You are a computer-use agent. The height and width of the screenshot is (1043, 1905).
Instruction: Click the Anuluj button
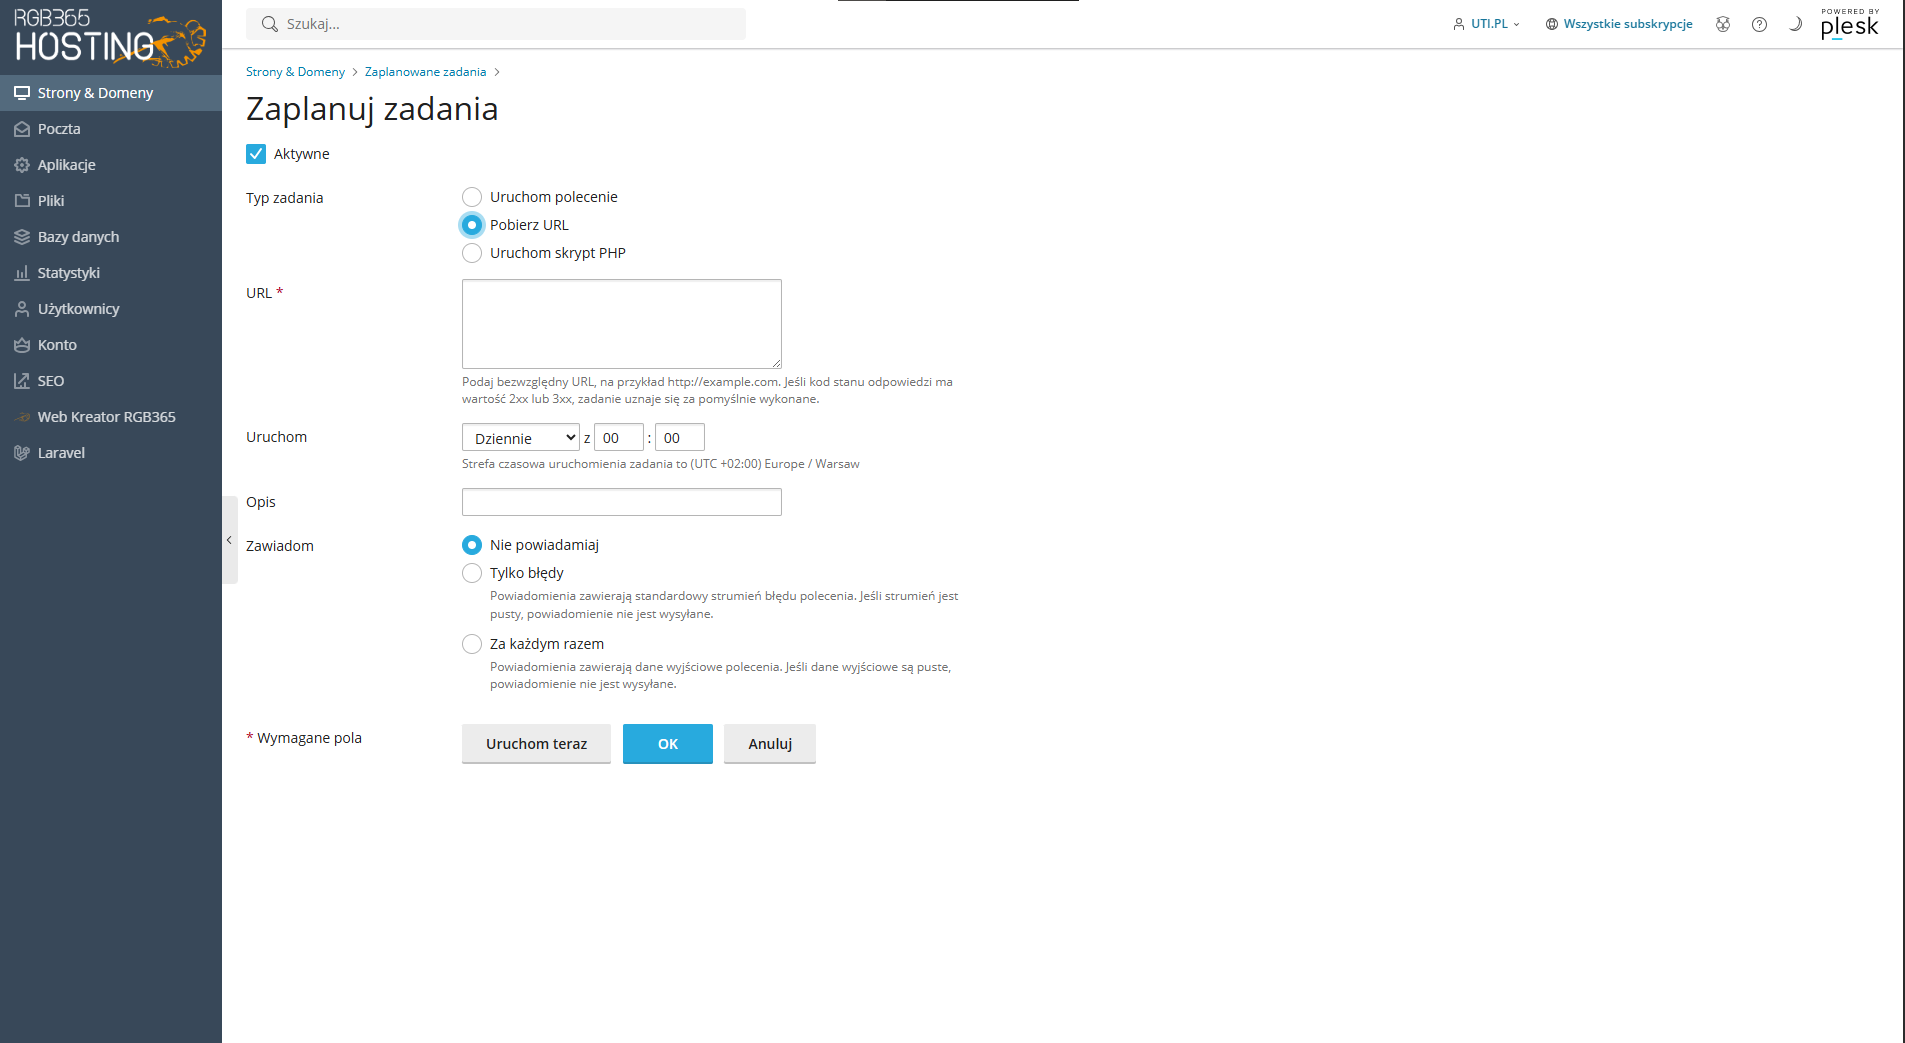[770, 744]
